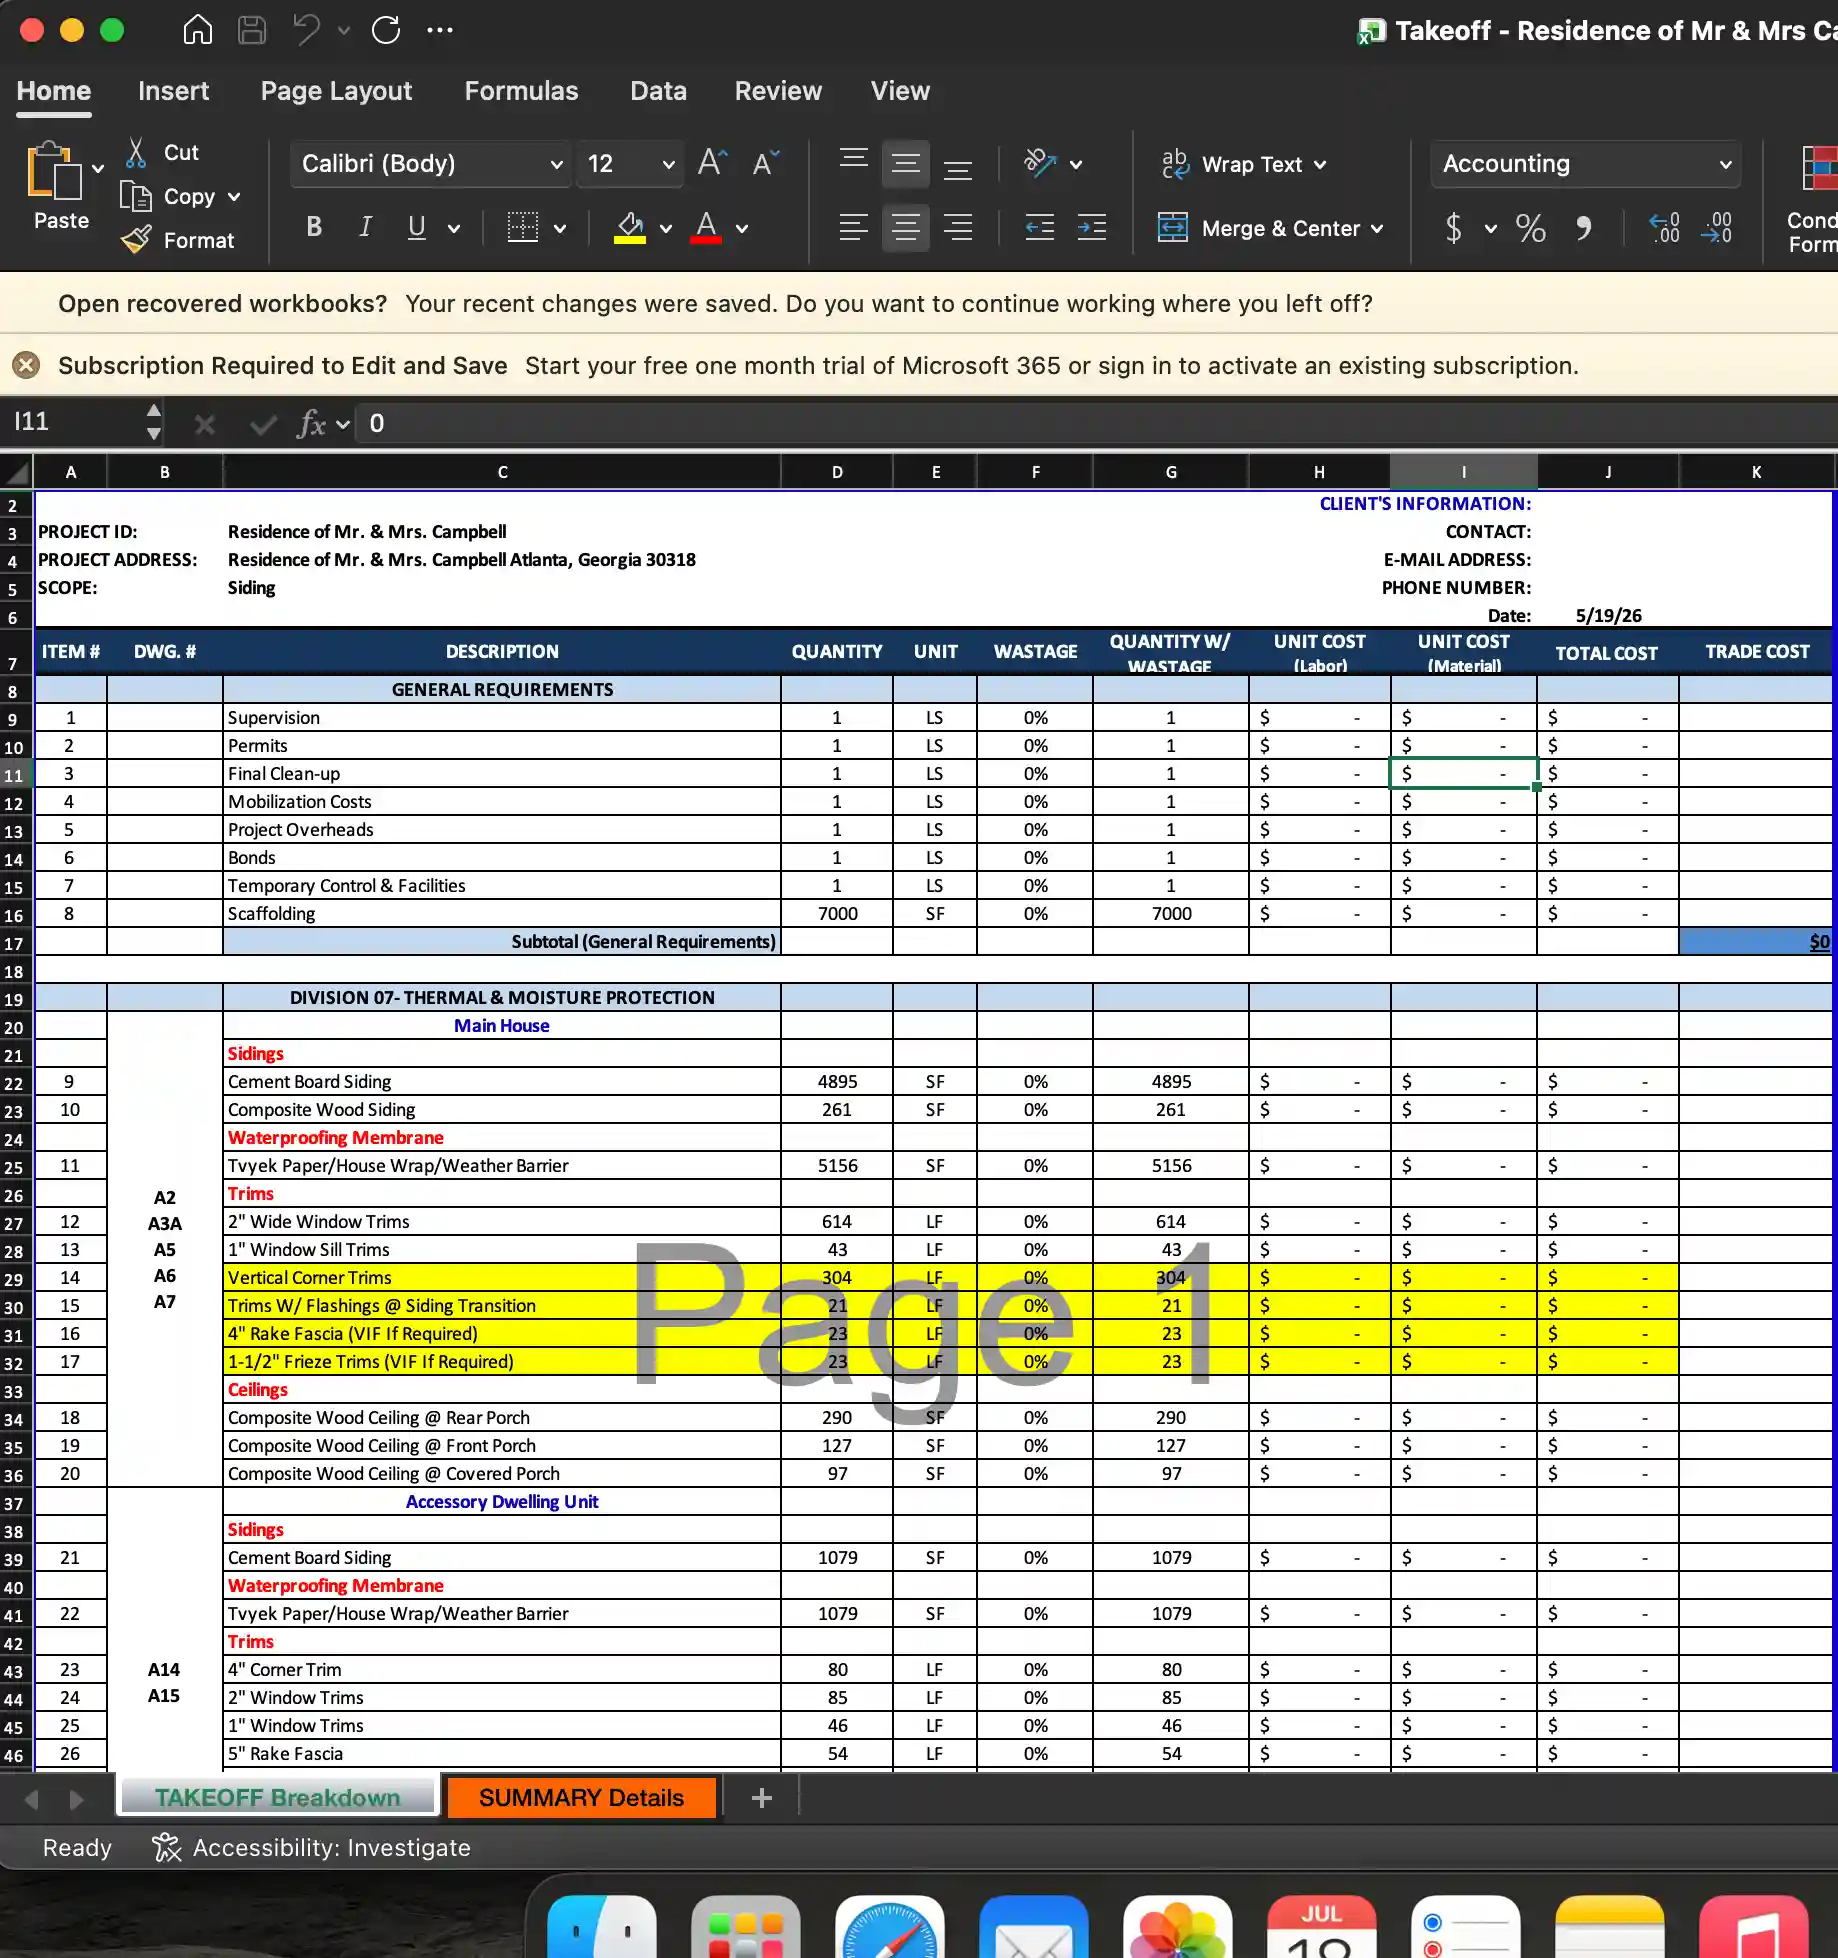This screenshot has height=1958, width=1838.
Task: Toggle bold formatting
Action: coord(314,227)
